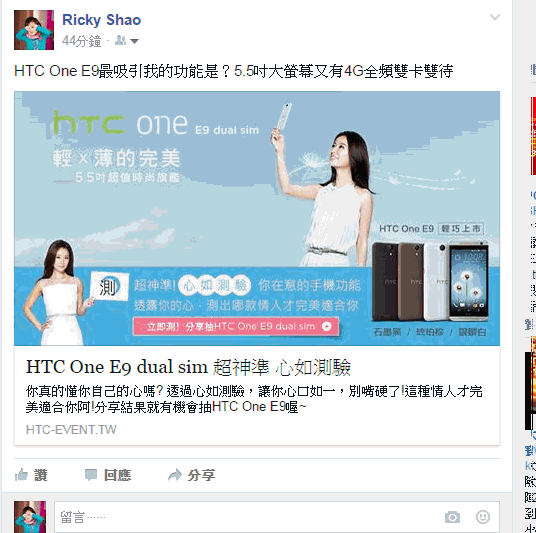
Task: Open the post options chevron at top right
Action: [495, 17]
